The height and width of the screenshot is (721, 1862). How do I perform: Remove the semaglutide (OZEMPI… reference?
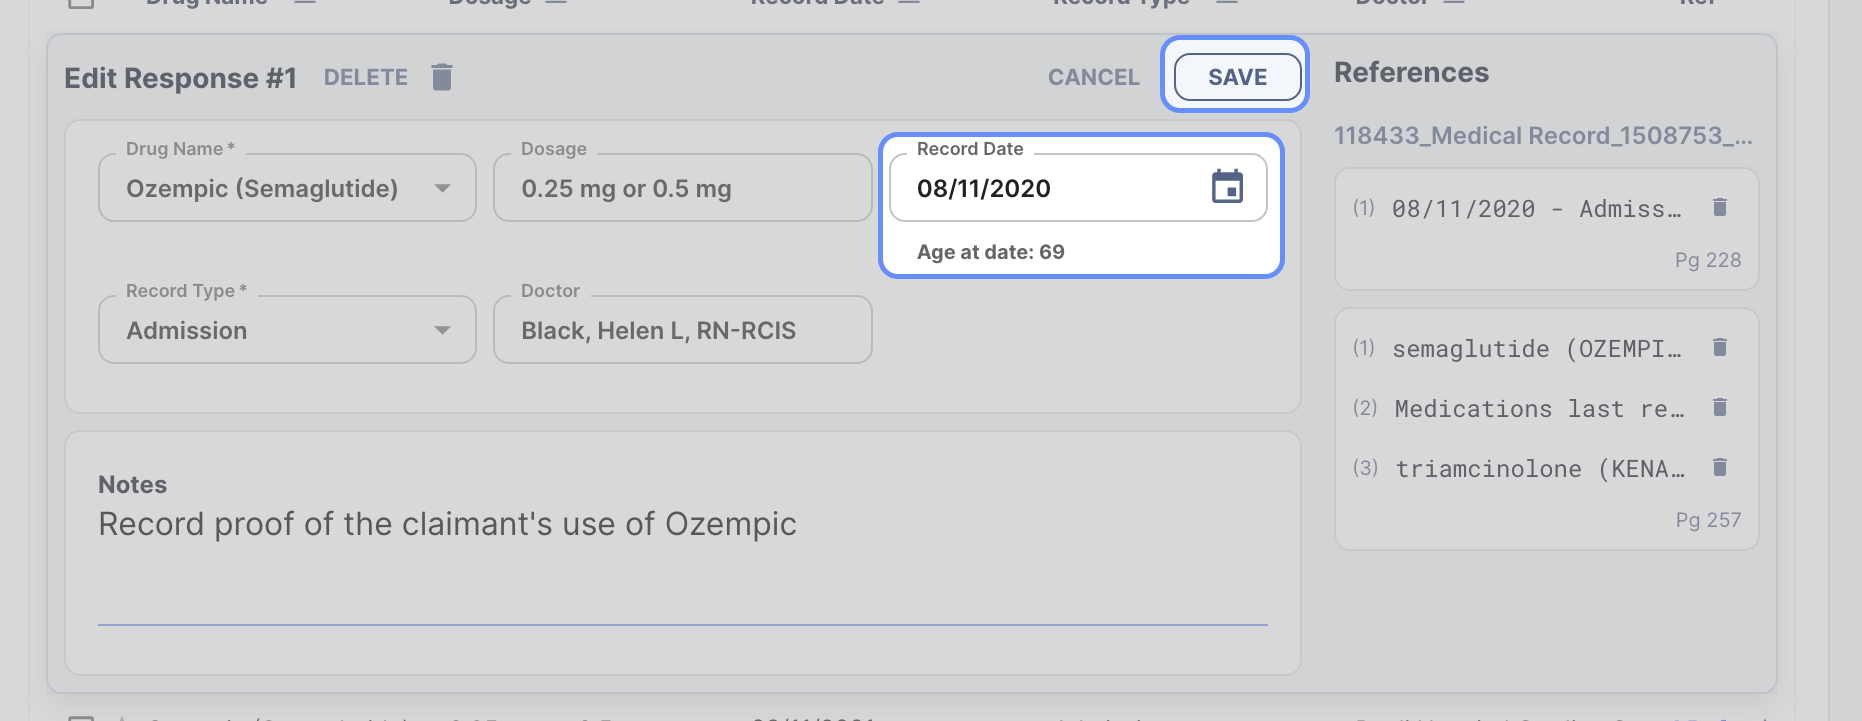click(1720, 347)
